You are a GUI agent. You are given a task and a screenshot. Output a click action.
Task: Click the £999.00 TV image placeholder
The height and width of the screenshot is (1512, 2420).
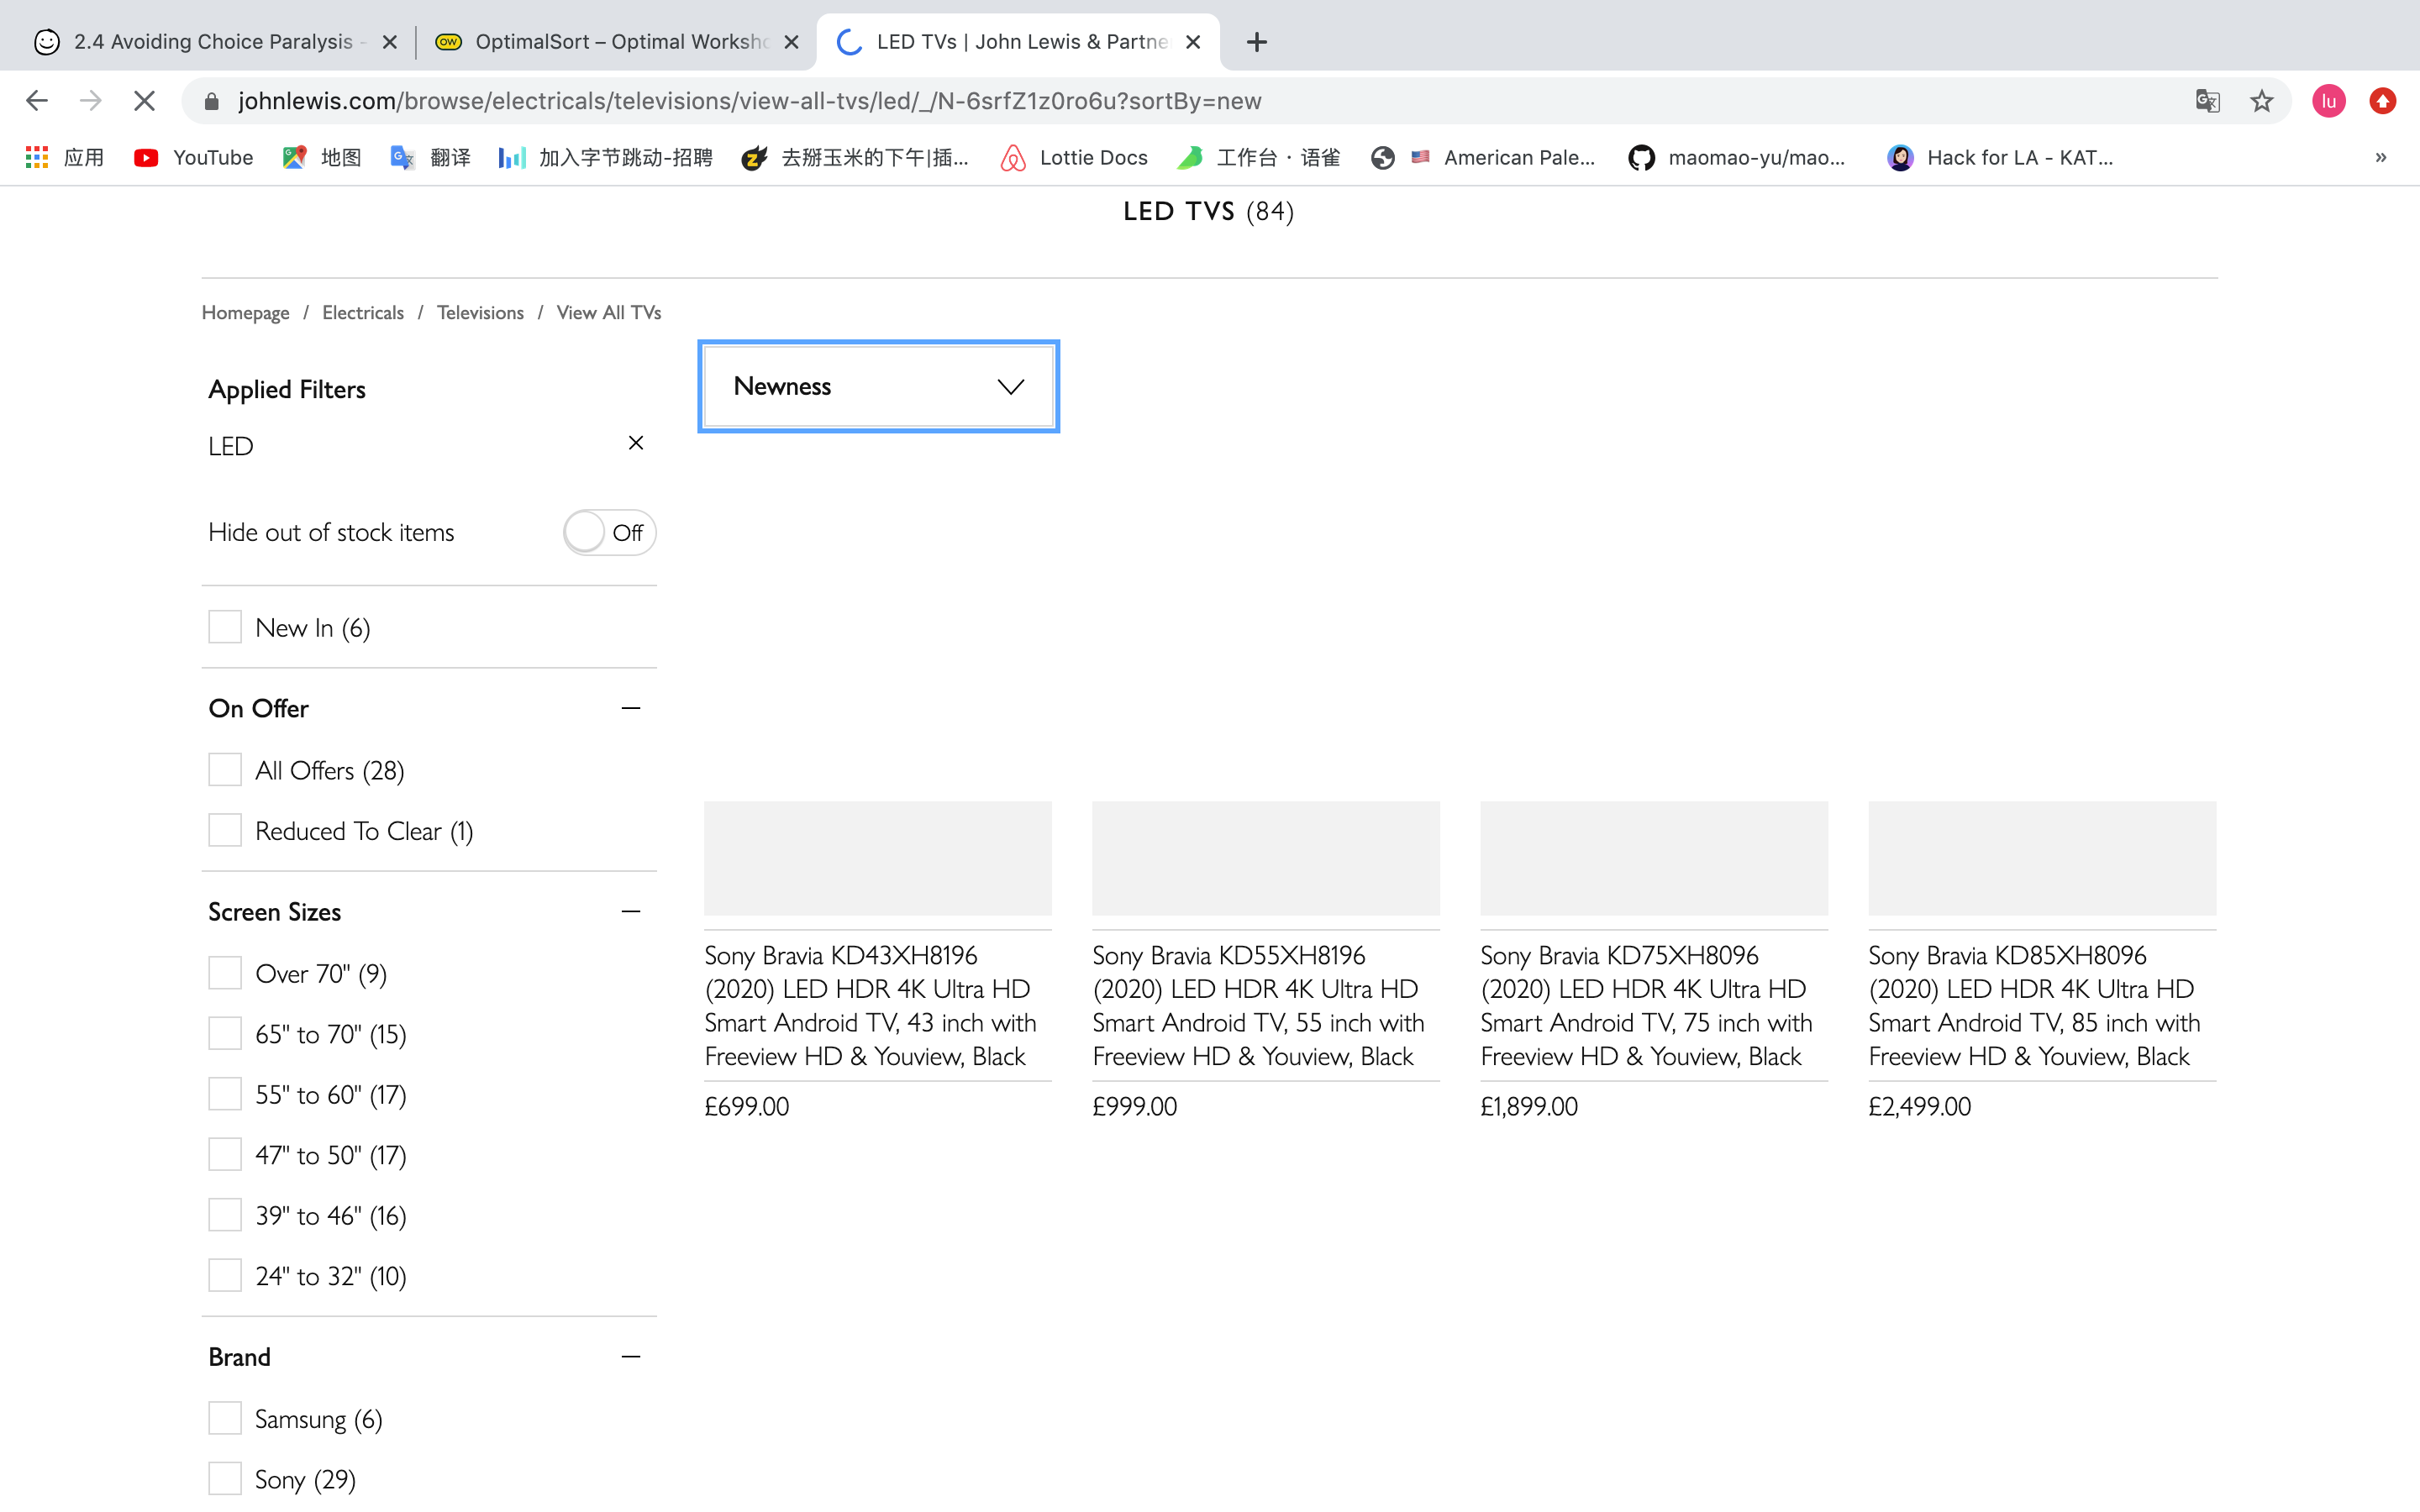1266,858
